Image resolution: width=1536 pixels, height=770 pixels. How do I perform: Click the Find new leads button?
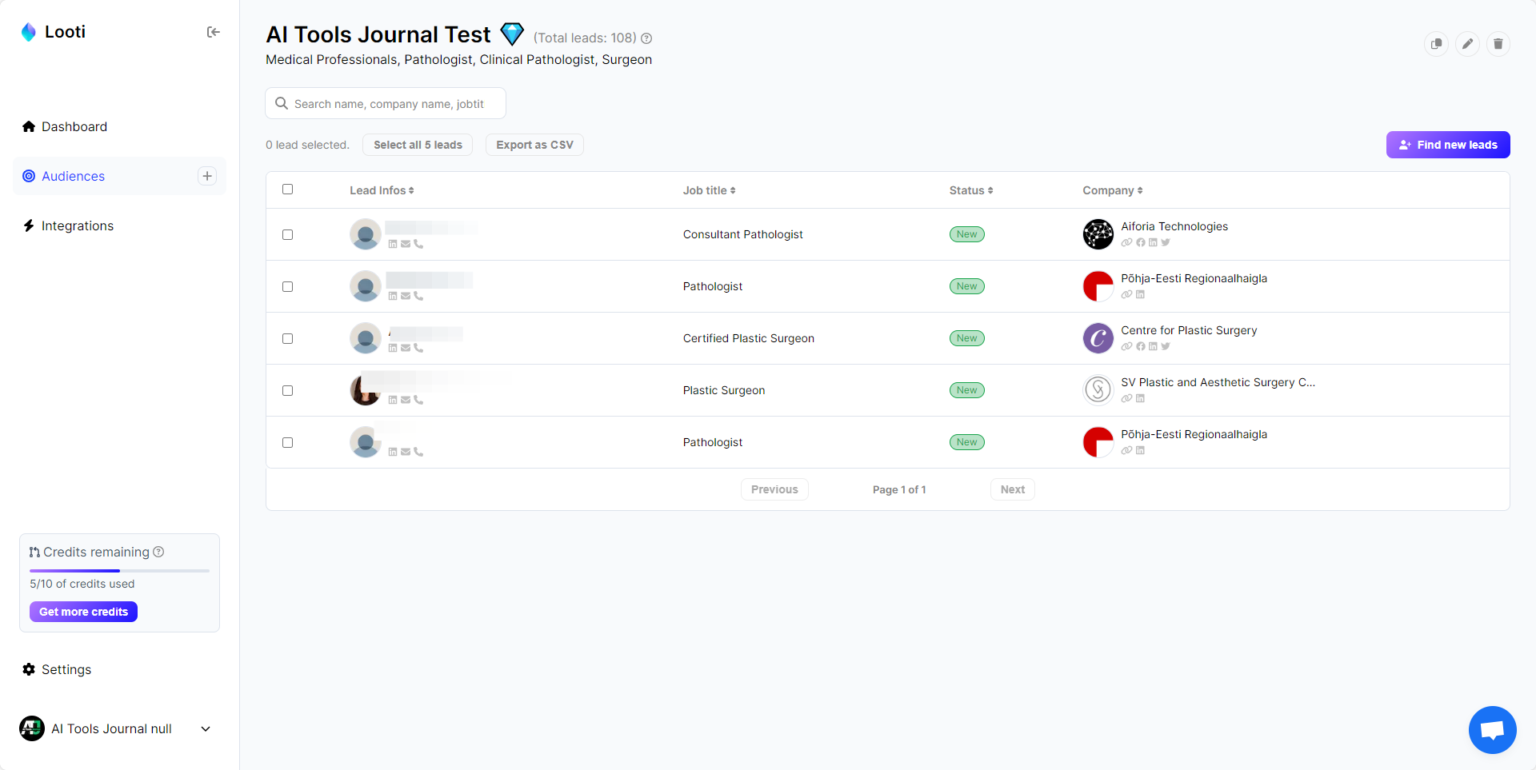1447,144
